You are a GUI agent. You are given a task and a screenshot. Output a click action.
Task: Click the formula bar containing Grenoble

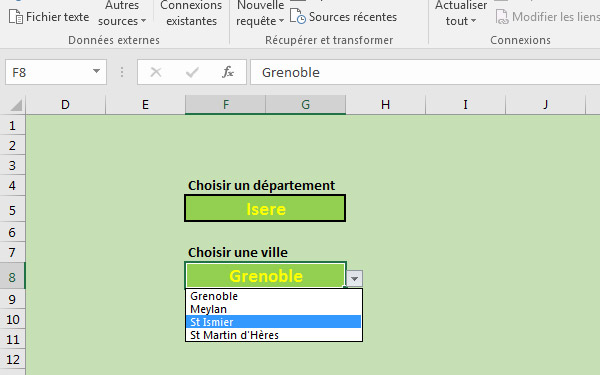tap(425, 72)
